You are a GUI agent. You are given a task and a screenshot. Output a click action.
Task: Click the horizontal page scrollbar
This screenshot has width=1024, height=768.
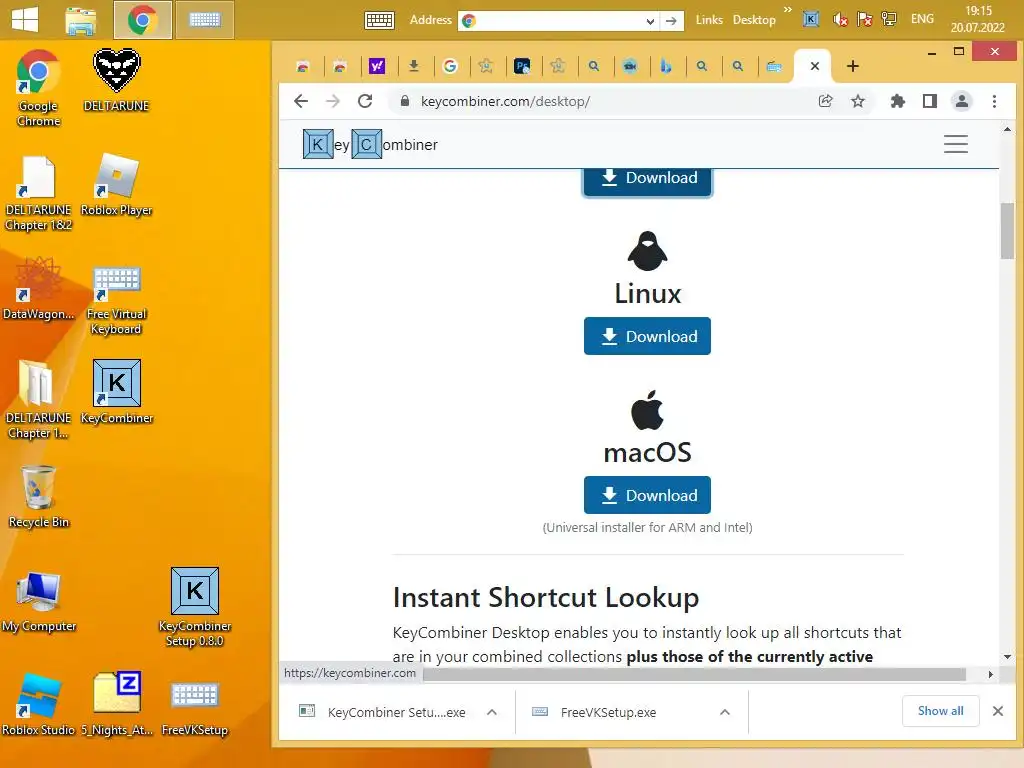pyautogui.click(x=694, y=674)
